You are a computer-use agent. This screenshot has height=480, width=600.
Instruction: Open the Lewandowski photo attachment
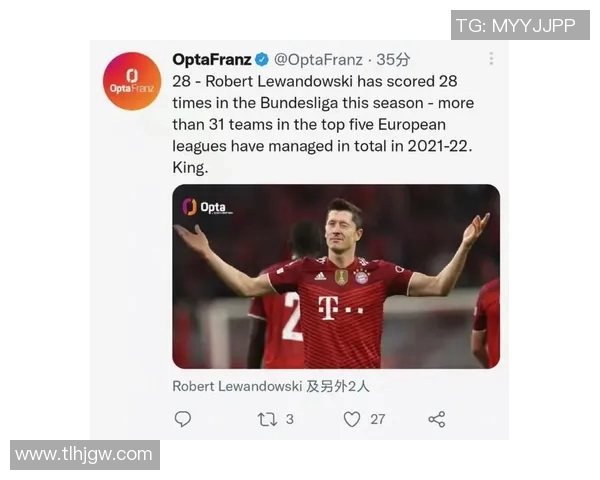coord(336,276)
